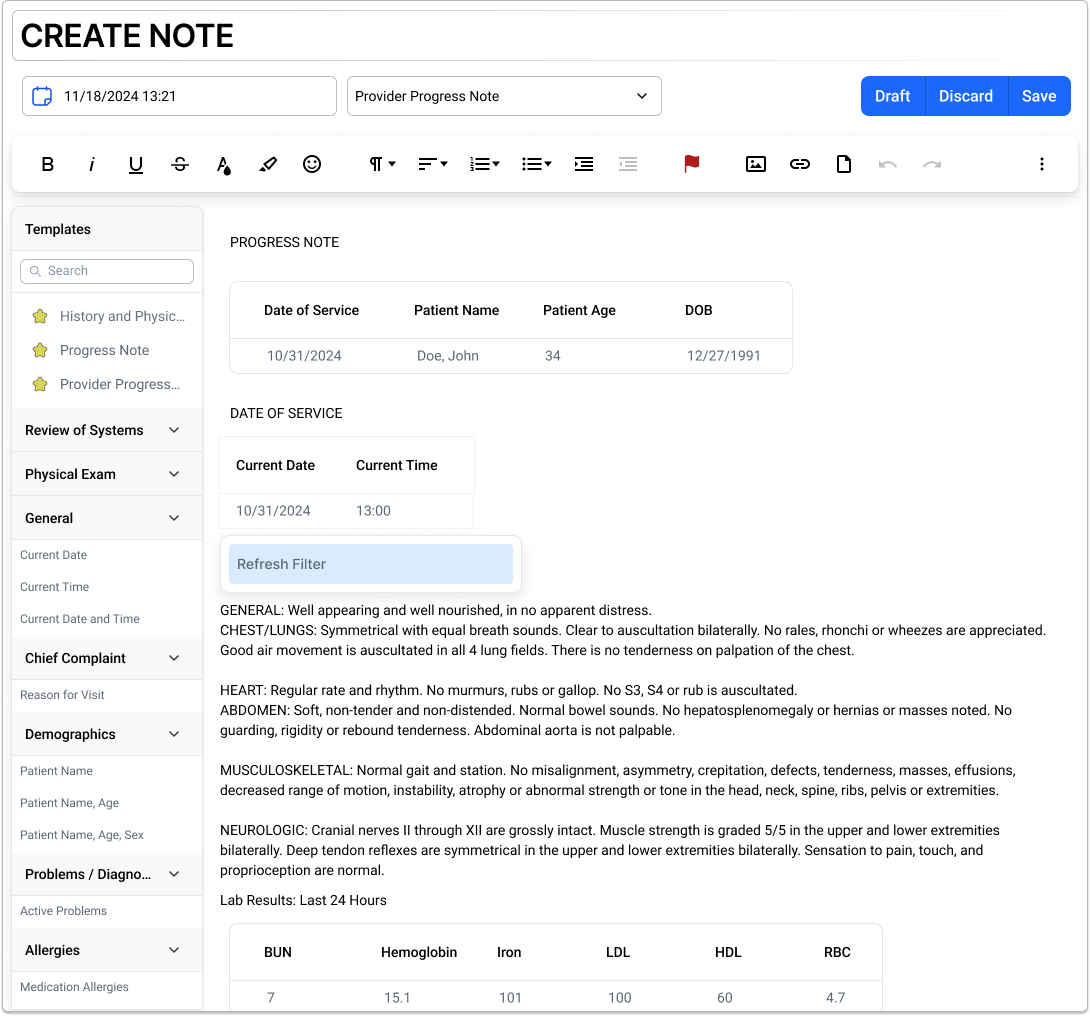Discard the note

[x=966, y=96]
